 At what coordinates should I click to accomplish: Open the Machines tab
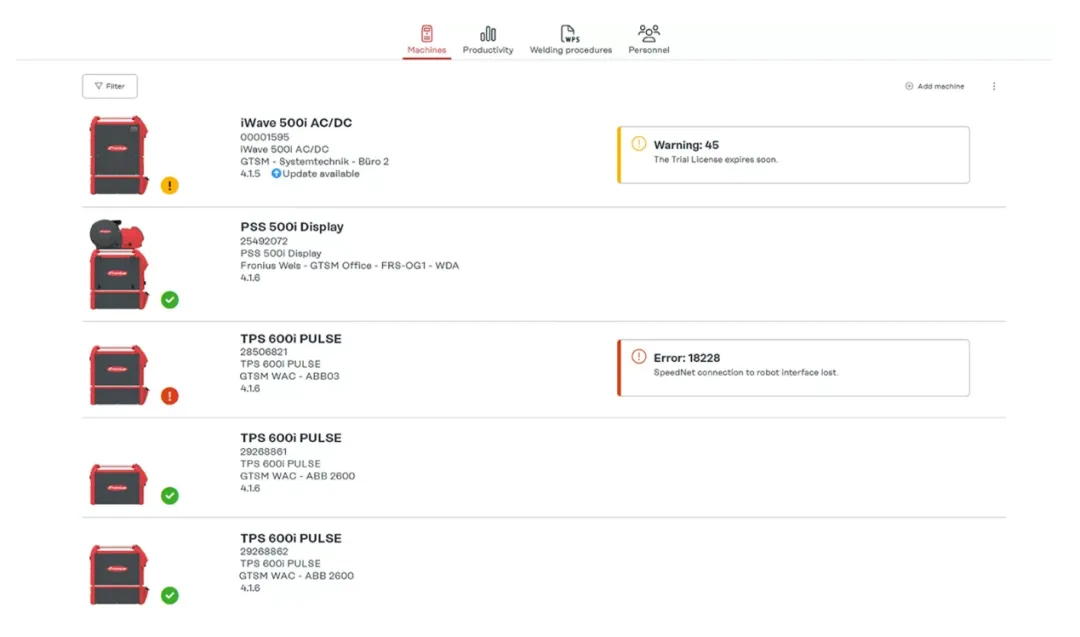click(427, 40)
